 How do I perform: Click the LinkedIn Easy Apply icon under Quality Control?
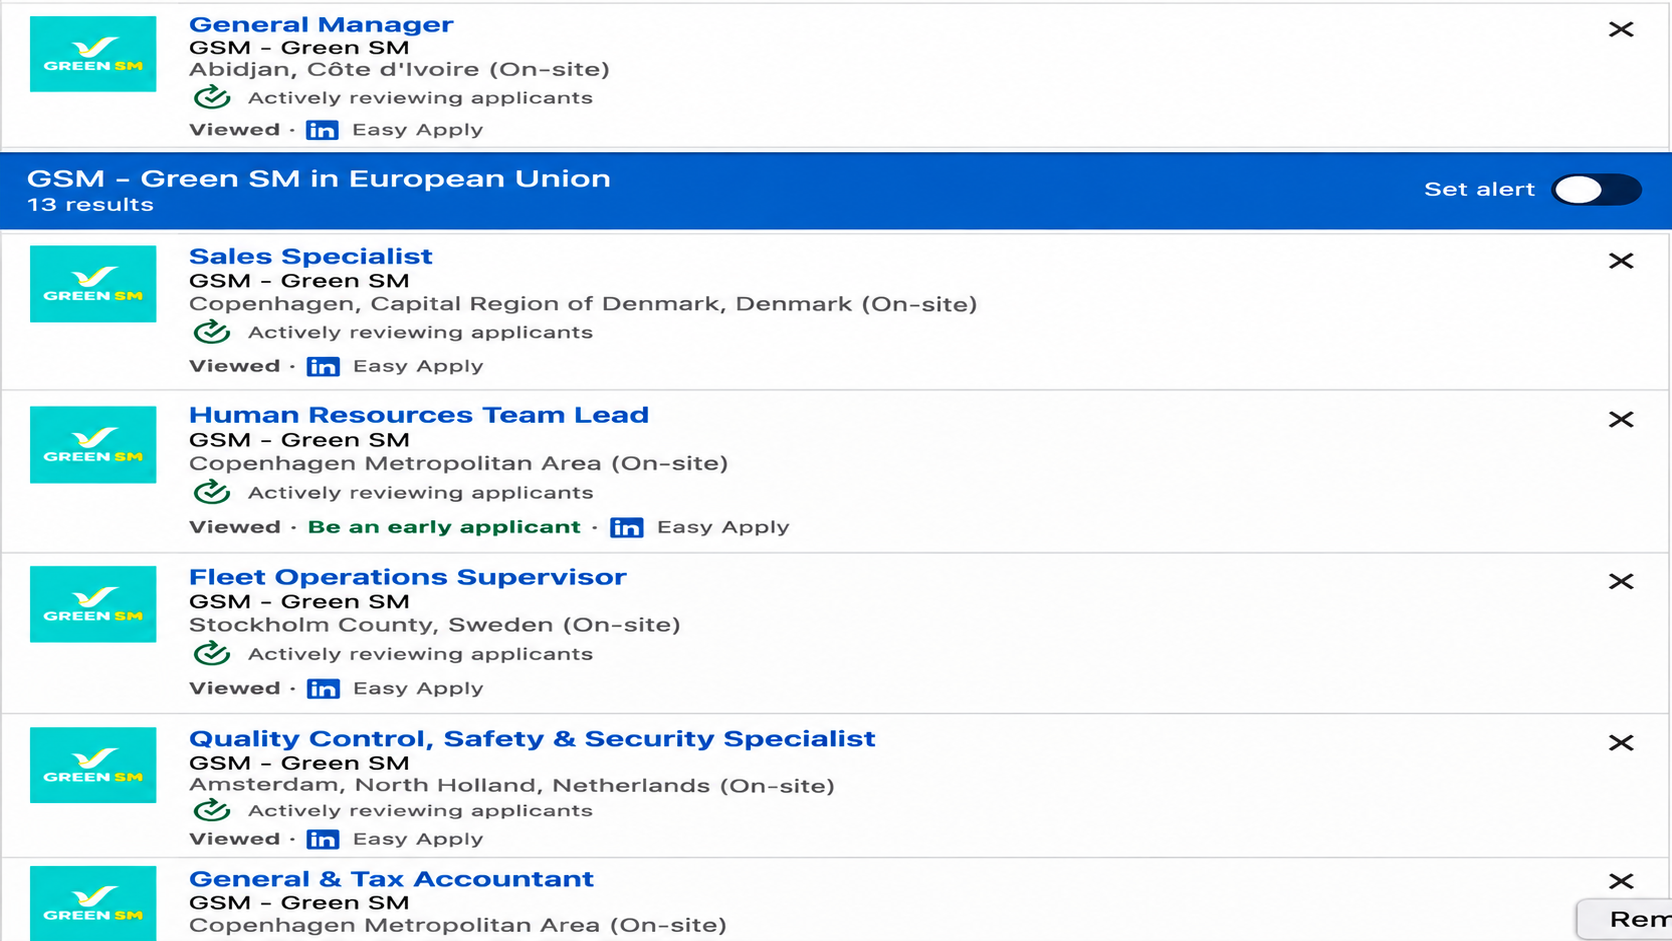323,839
